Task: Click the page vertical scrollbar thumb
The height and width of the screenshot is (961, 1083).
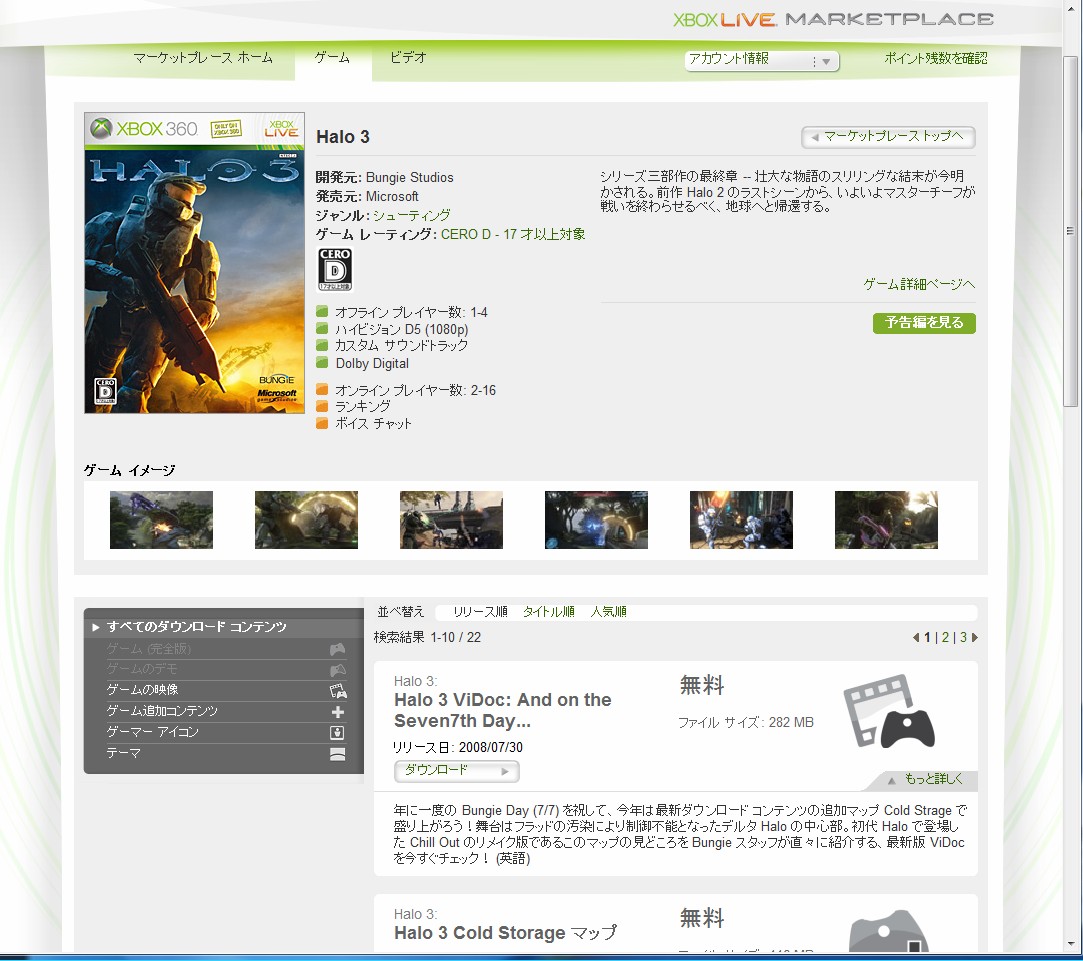Action: point(1071,231)
